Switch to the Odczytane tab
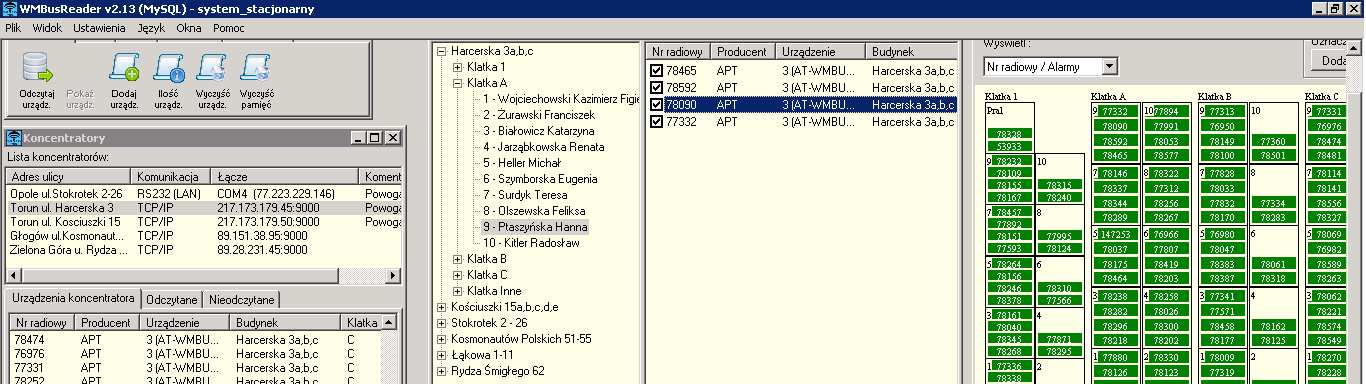 [x=172, y=300]
